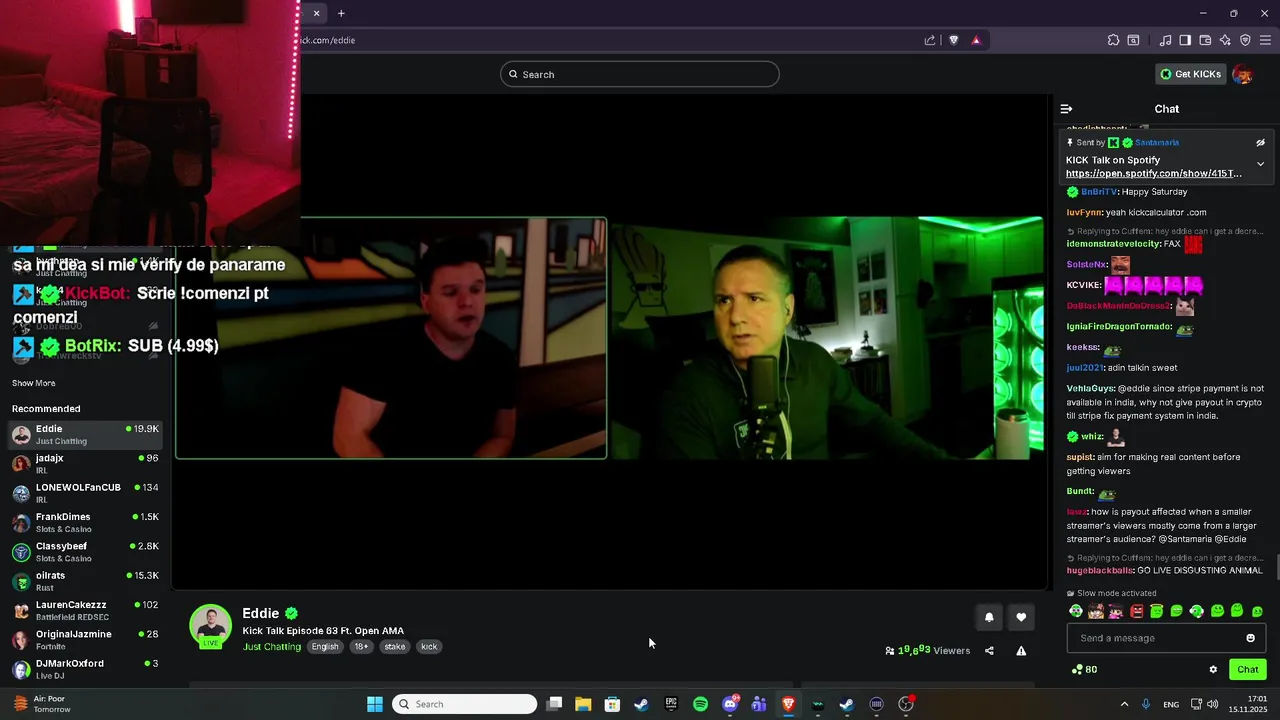Open the browser hamburger menu
The width and height of the screenshot is (1280, 720).
pyautogui.click(x=1266, y=40)
